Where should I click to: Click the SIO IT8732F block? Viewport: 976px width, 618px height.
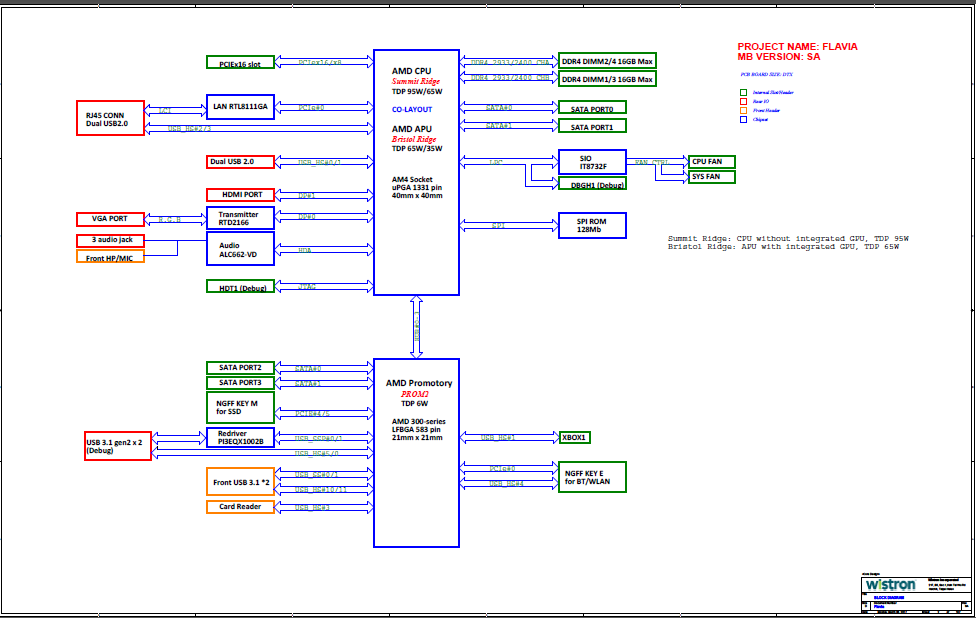(592, 161)
